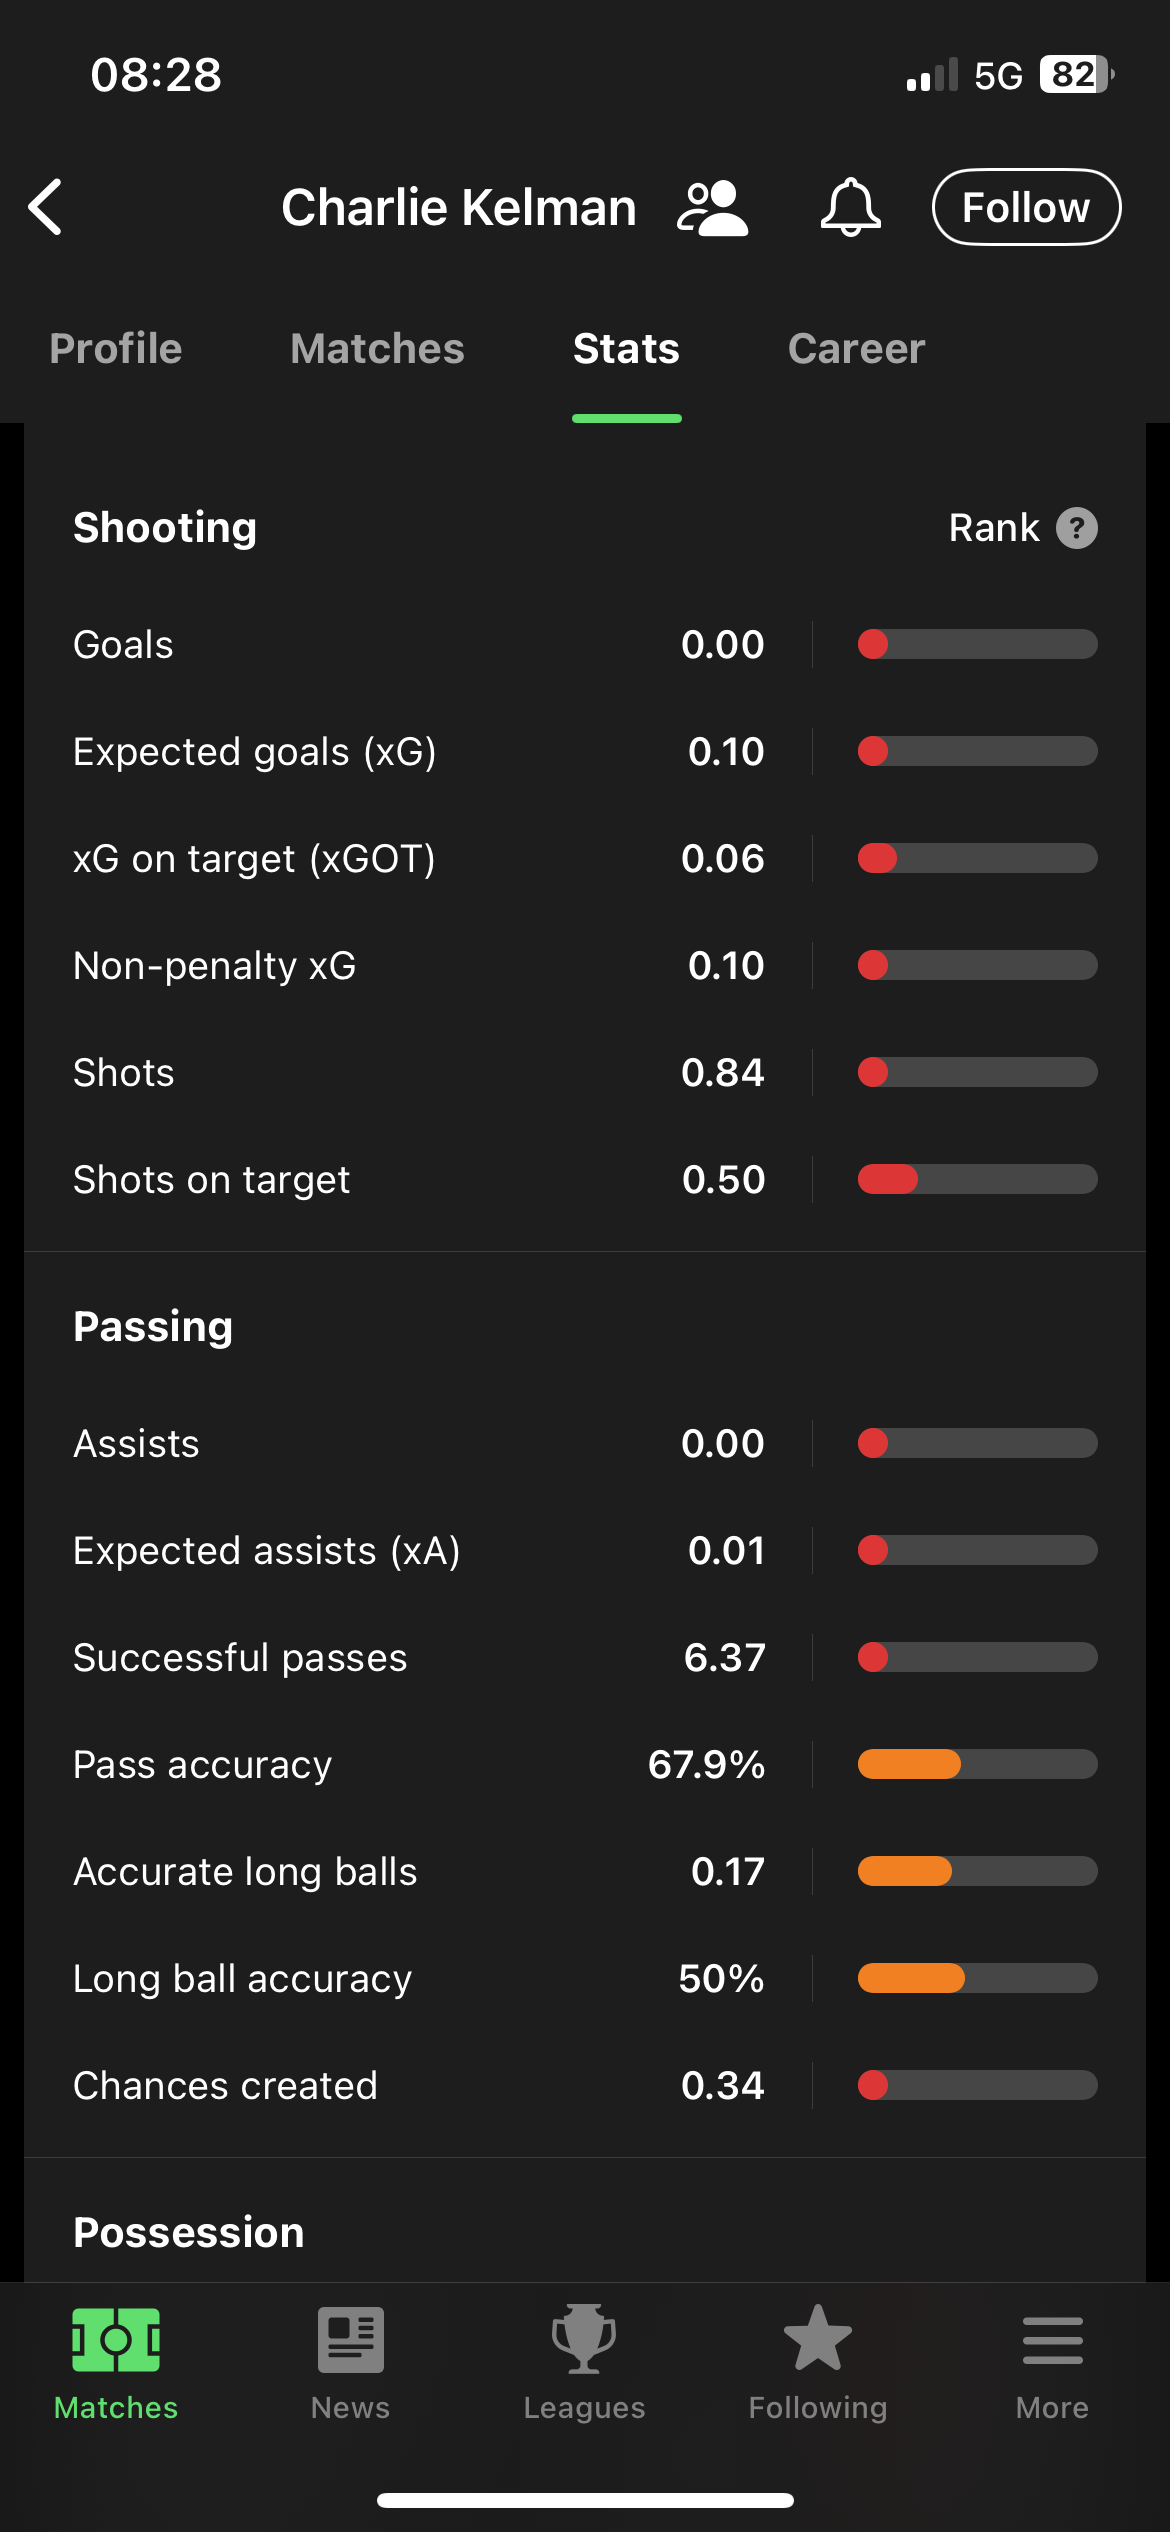Switch to the Profile tab
Screen dimensions: 1170x2532
(x=116, y=349)
